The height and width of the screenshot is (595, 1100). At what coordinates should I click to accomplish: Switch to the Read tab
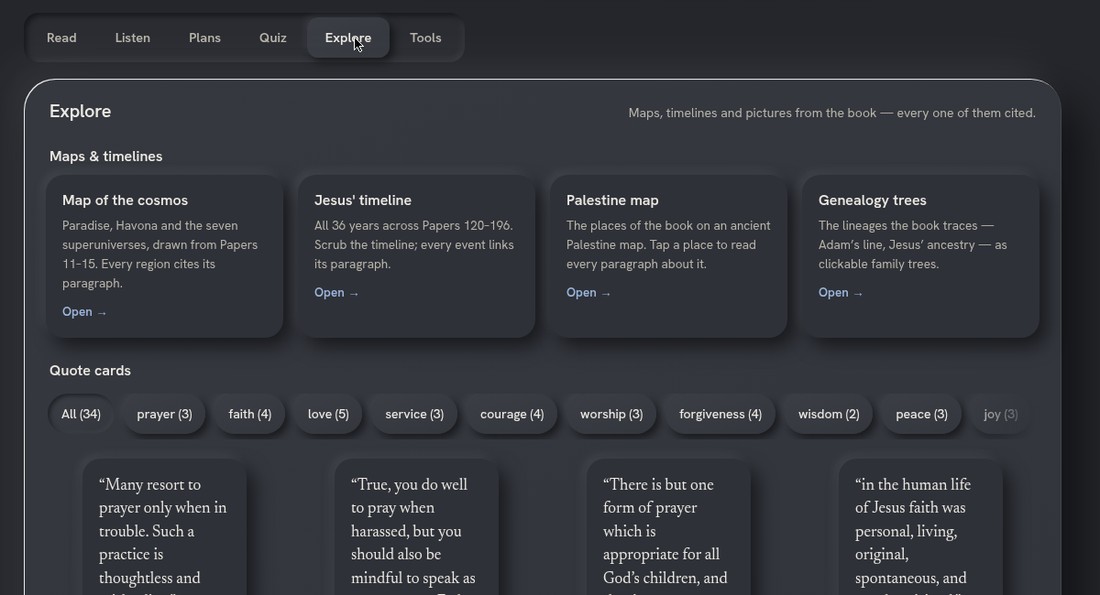(62, 38)
